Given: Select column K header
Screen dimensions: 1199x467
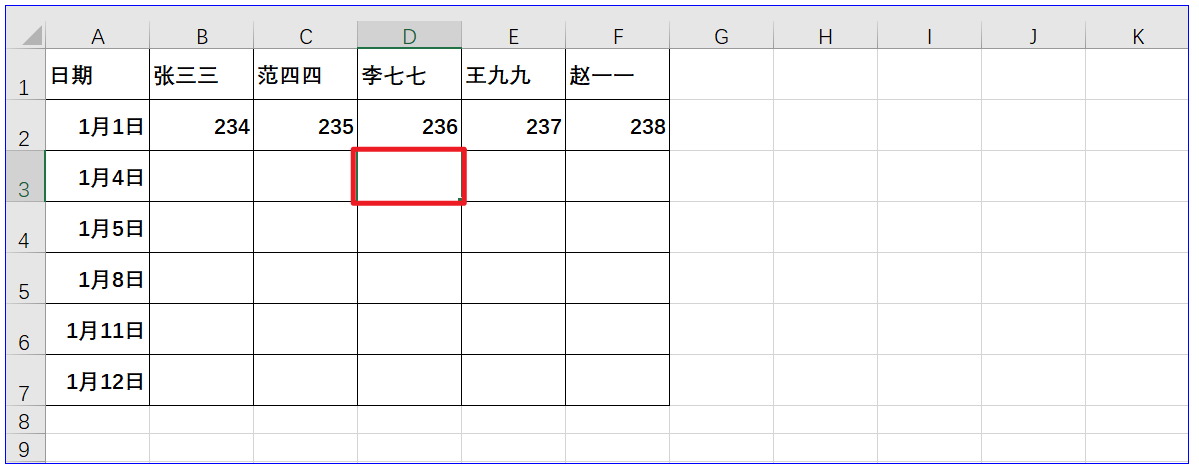Looking at the screenshot, I should (x=1137, y=35).
